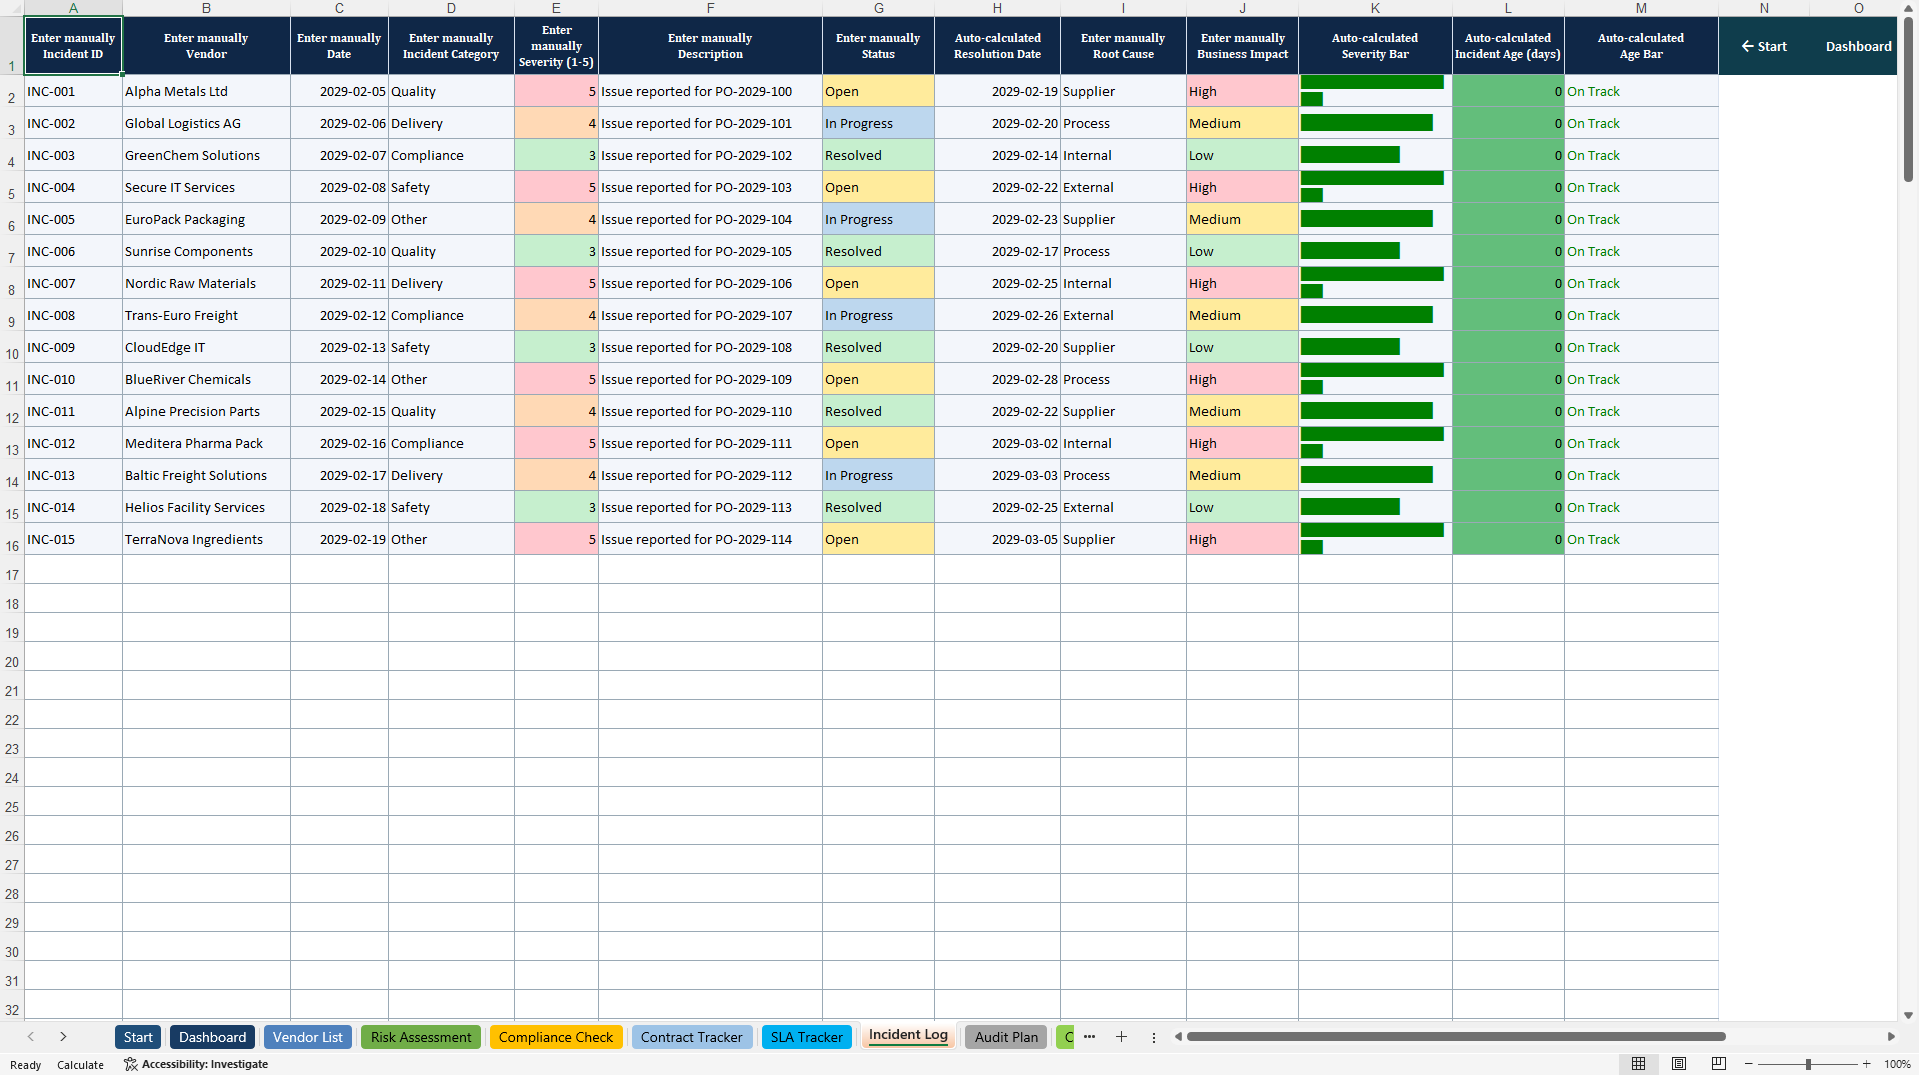
Task: Switch to Normal view icon
Action: coord(1638,1064)
